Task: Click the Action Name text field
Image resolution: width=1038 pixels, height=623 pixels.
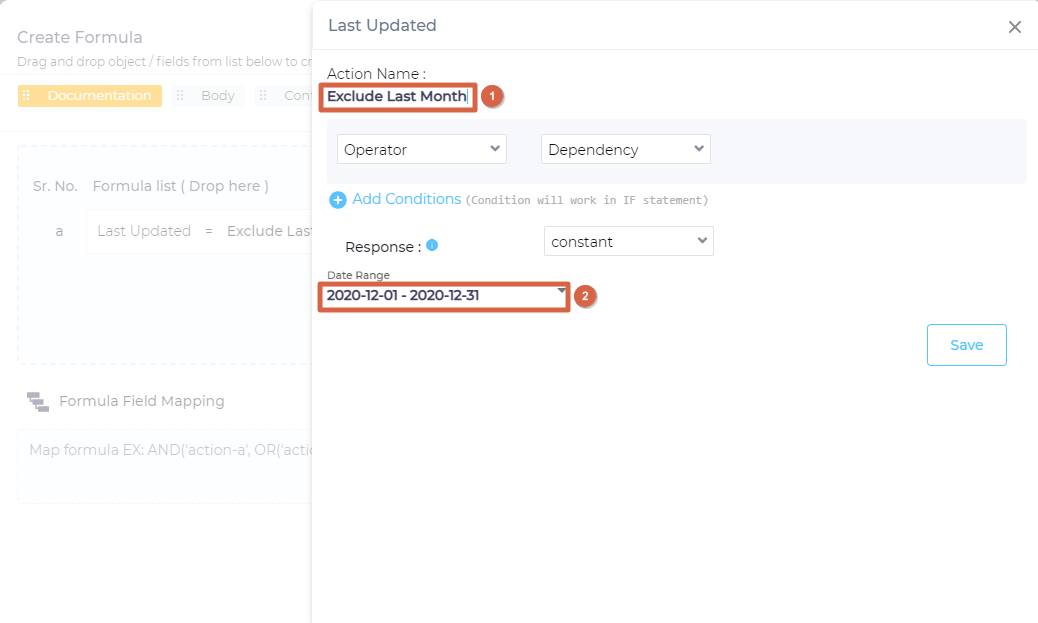Action: [x=398, y=97]
